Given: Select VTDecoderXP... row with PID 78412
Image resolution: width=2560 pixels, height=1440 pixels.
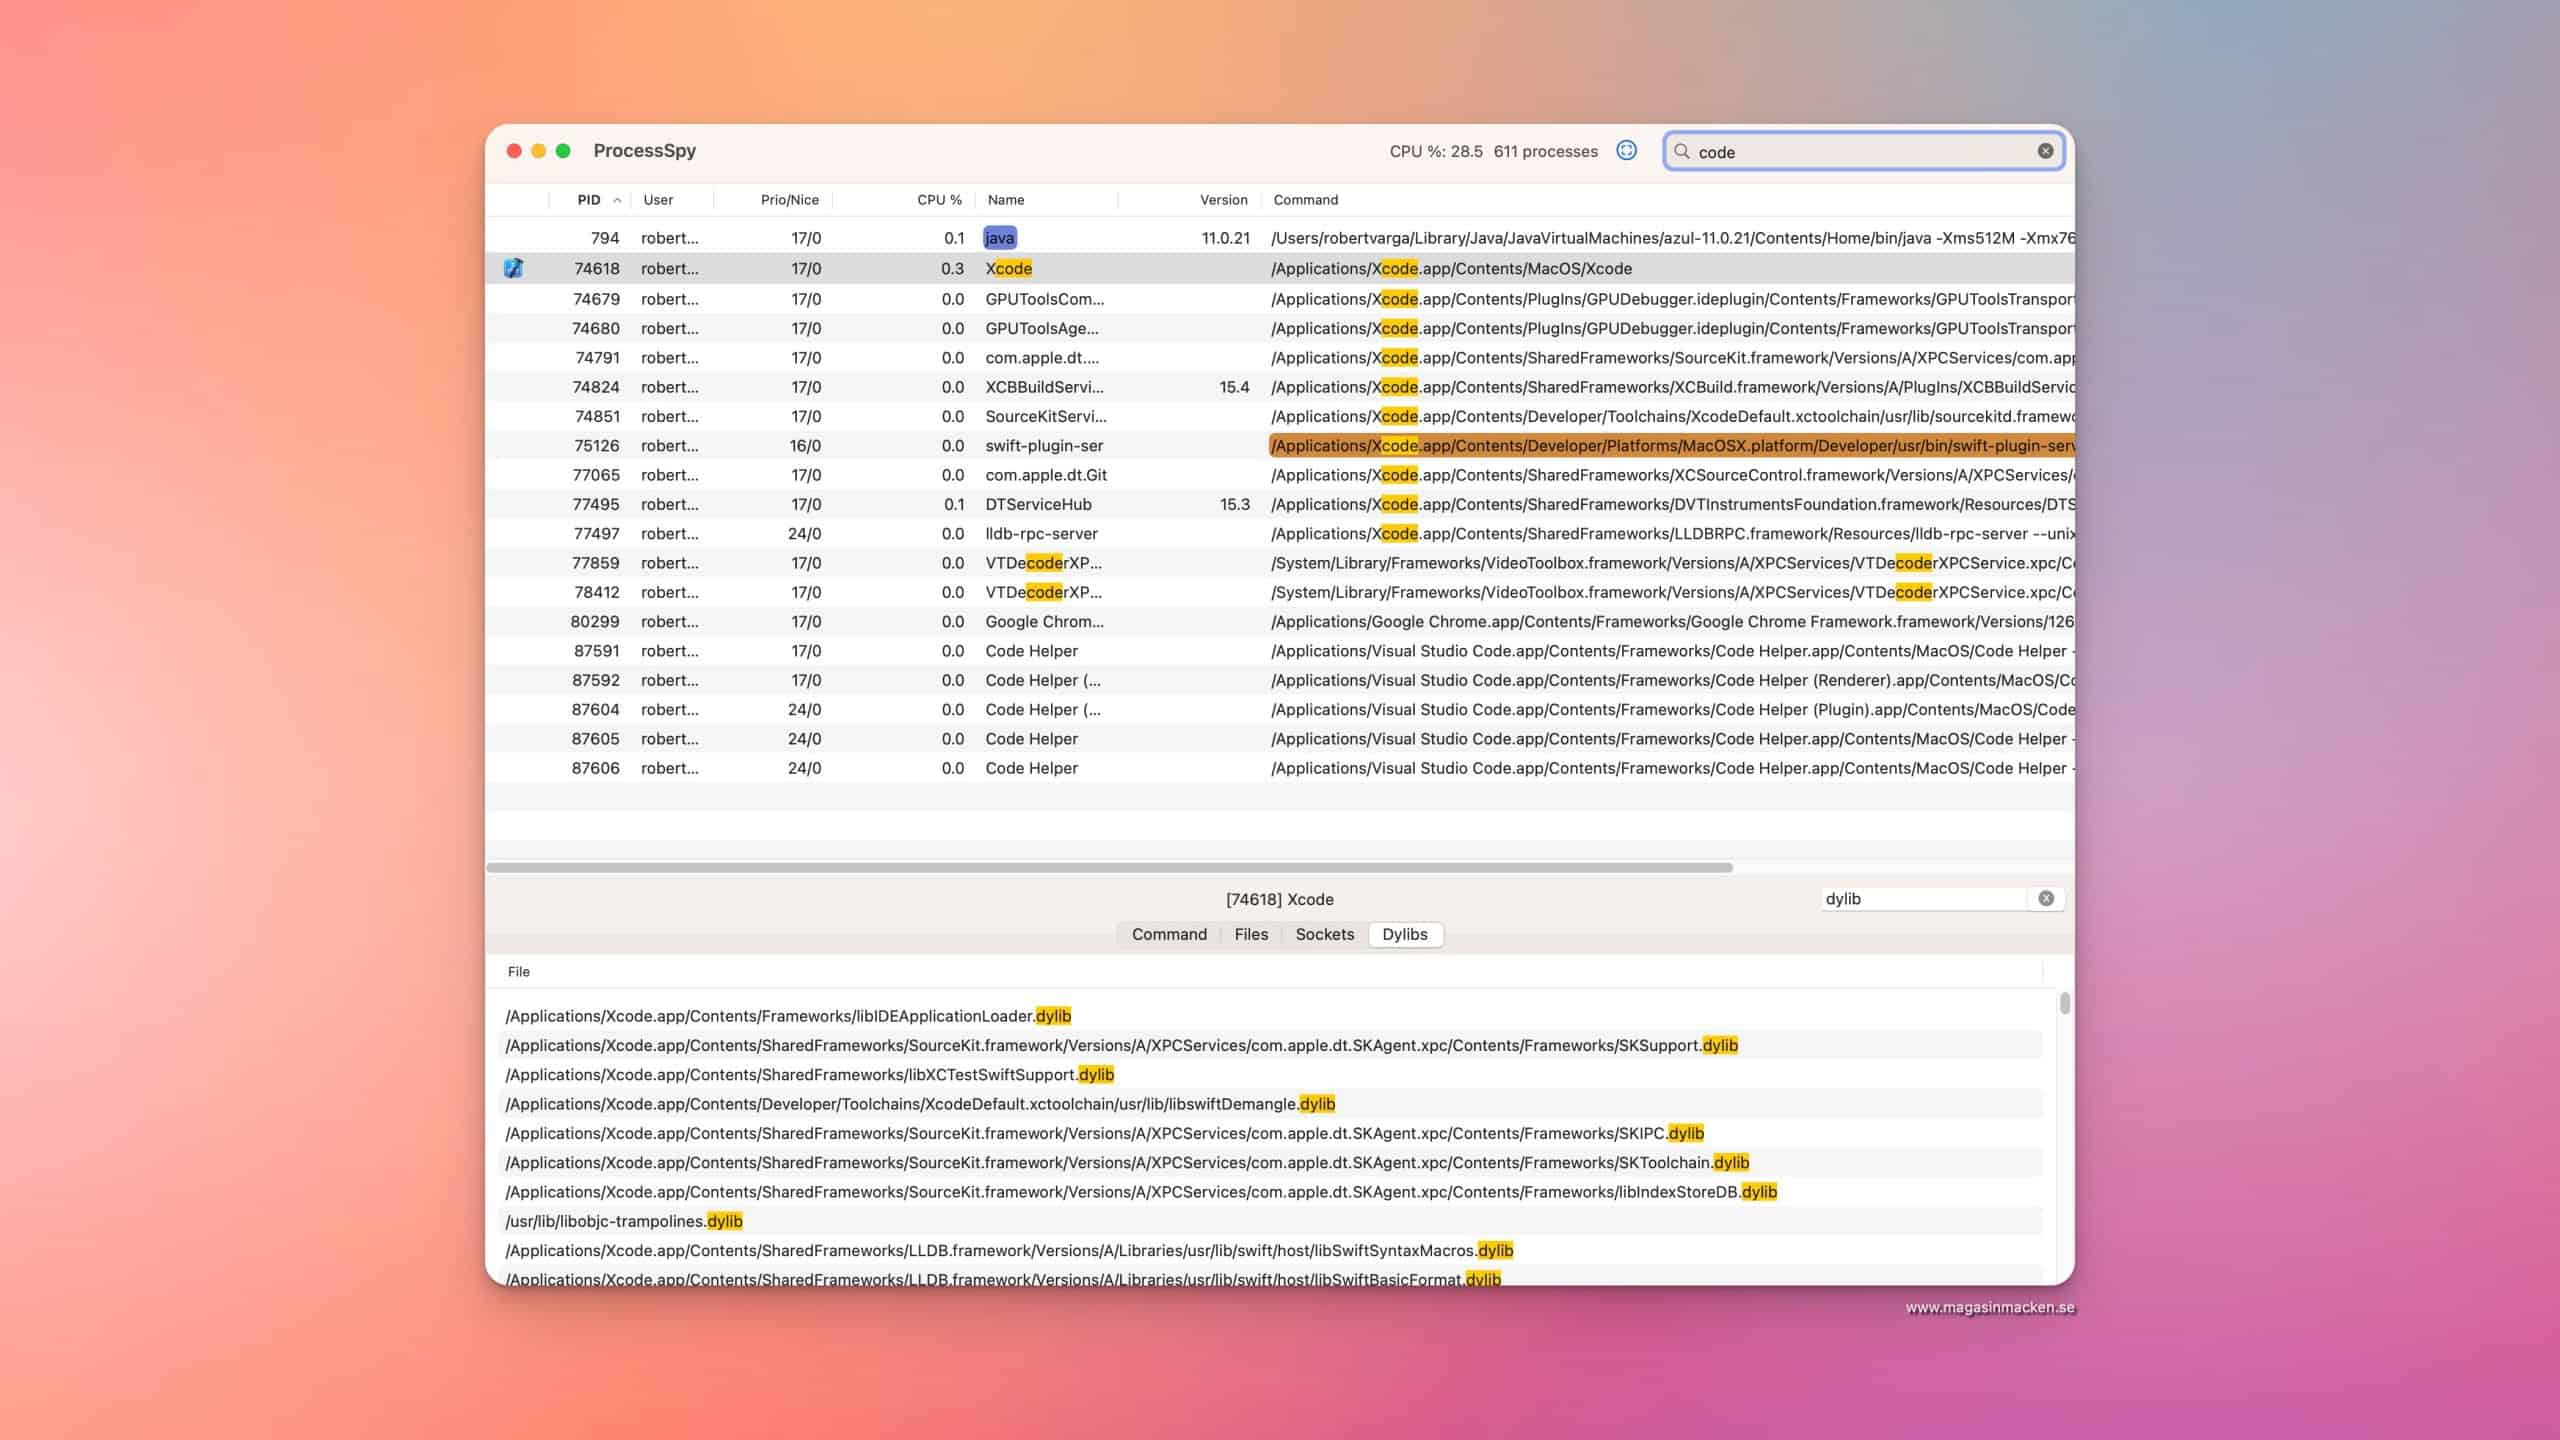Looking at the screenshot, I should pos(1280,592).
